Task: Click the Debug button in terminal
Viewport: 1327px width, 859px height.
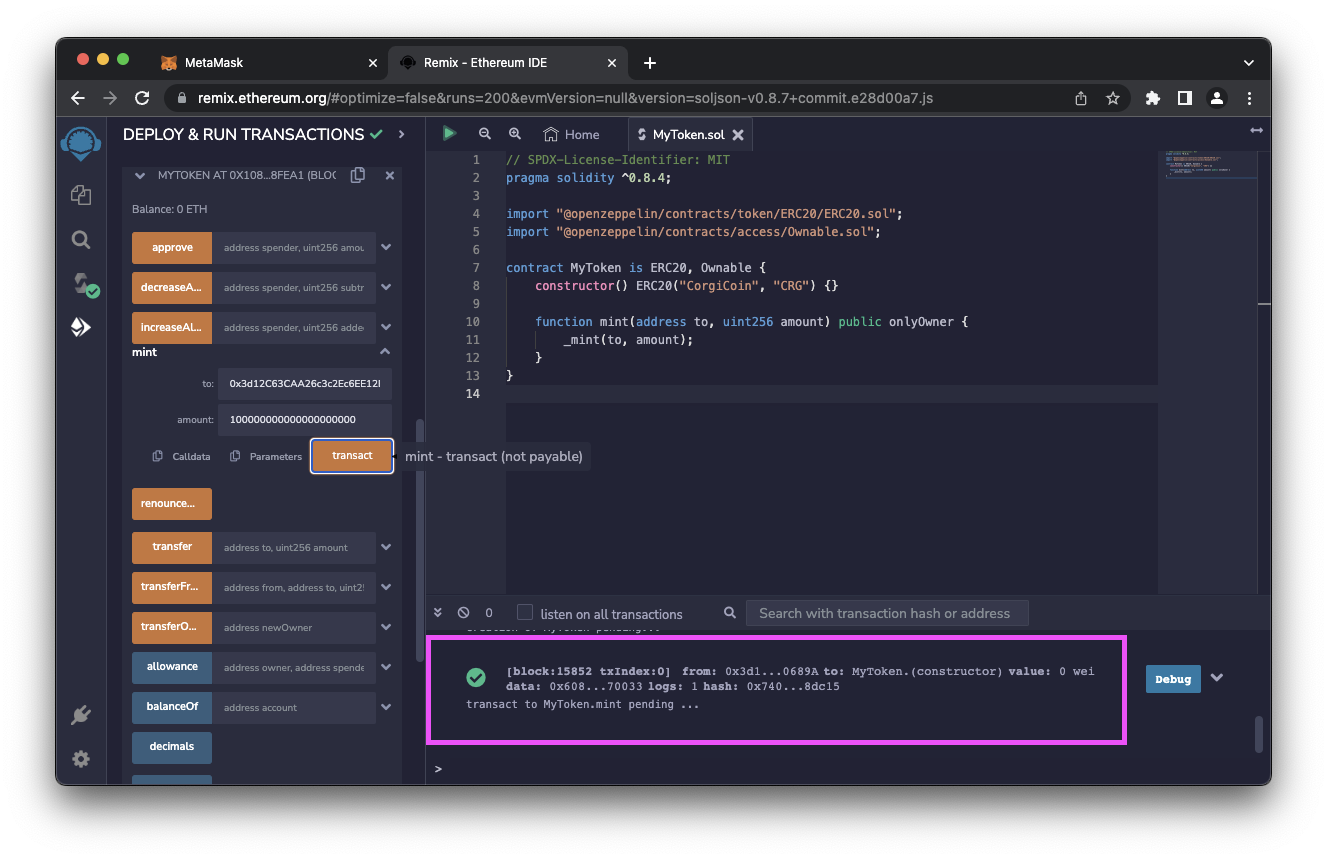Action: pyautogui.click(x=1173, y=679)
